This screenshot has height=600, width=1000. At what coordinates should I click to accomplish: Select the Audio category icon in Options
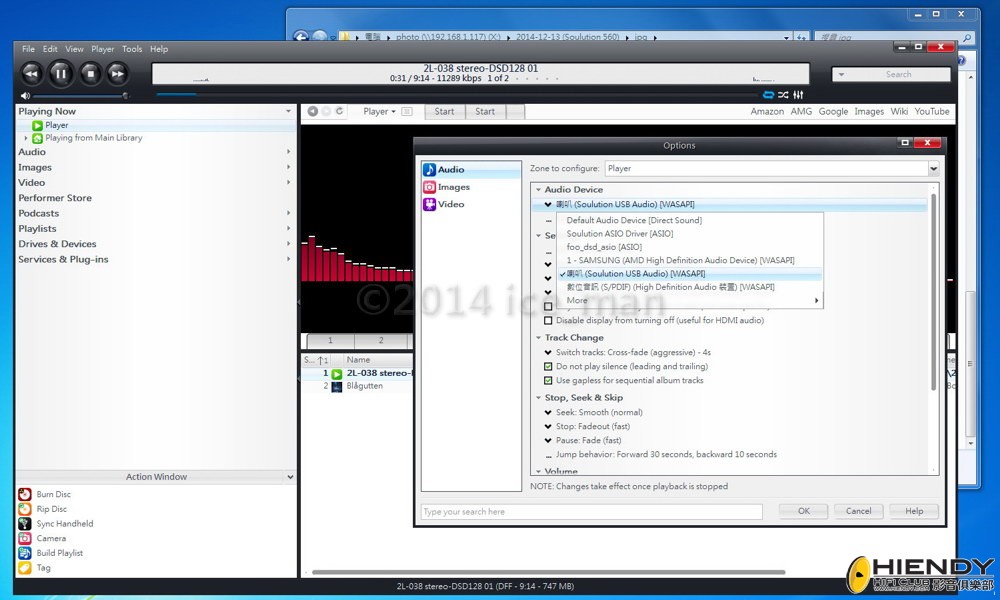coord(429,170)
